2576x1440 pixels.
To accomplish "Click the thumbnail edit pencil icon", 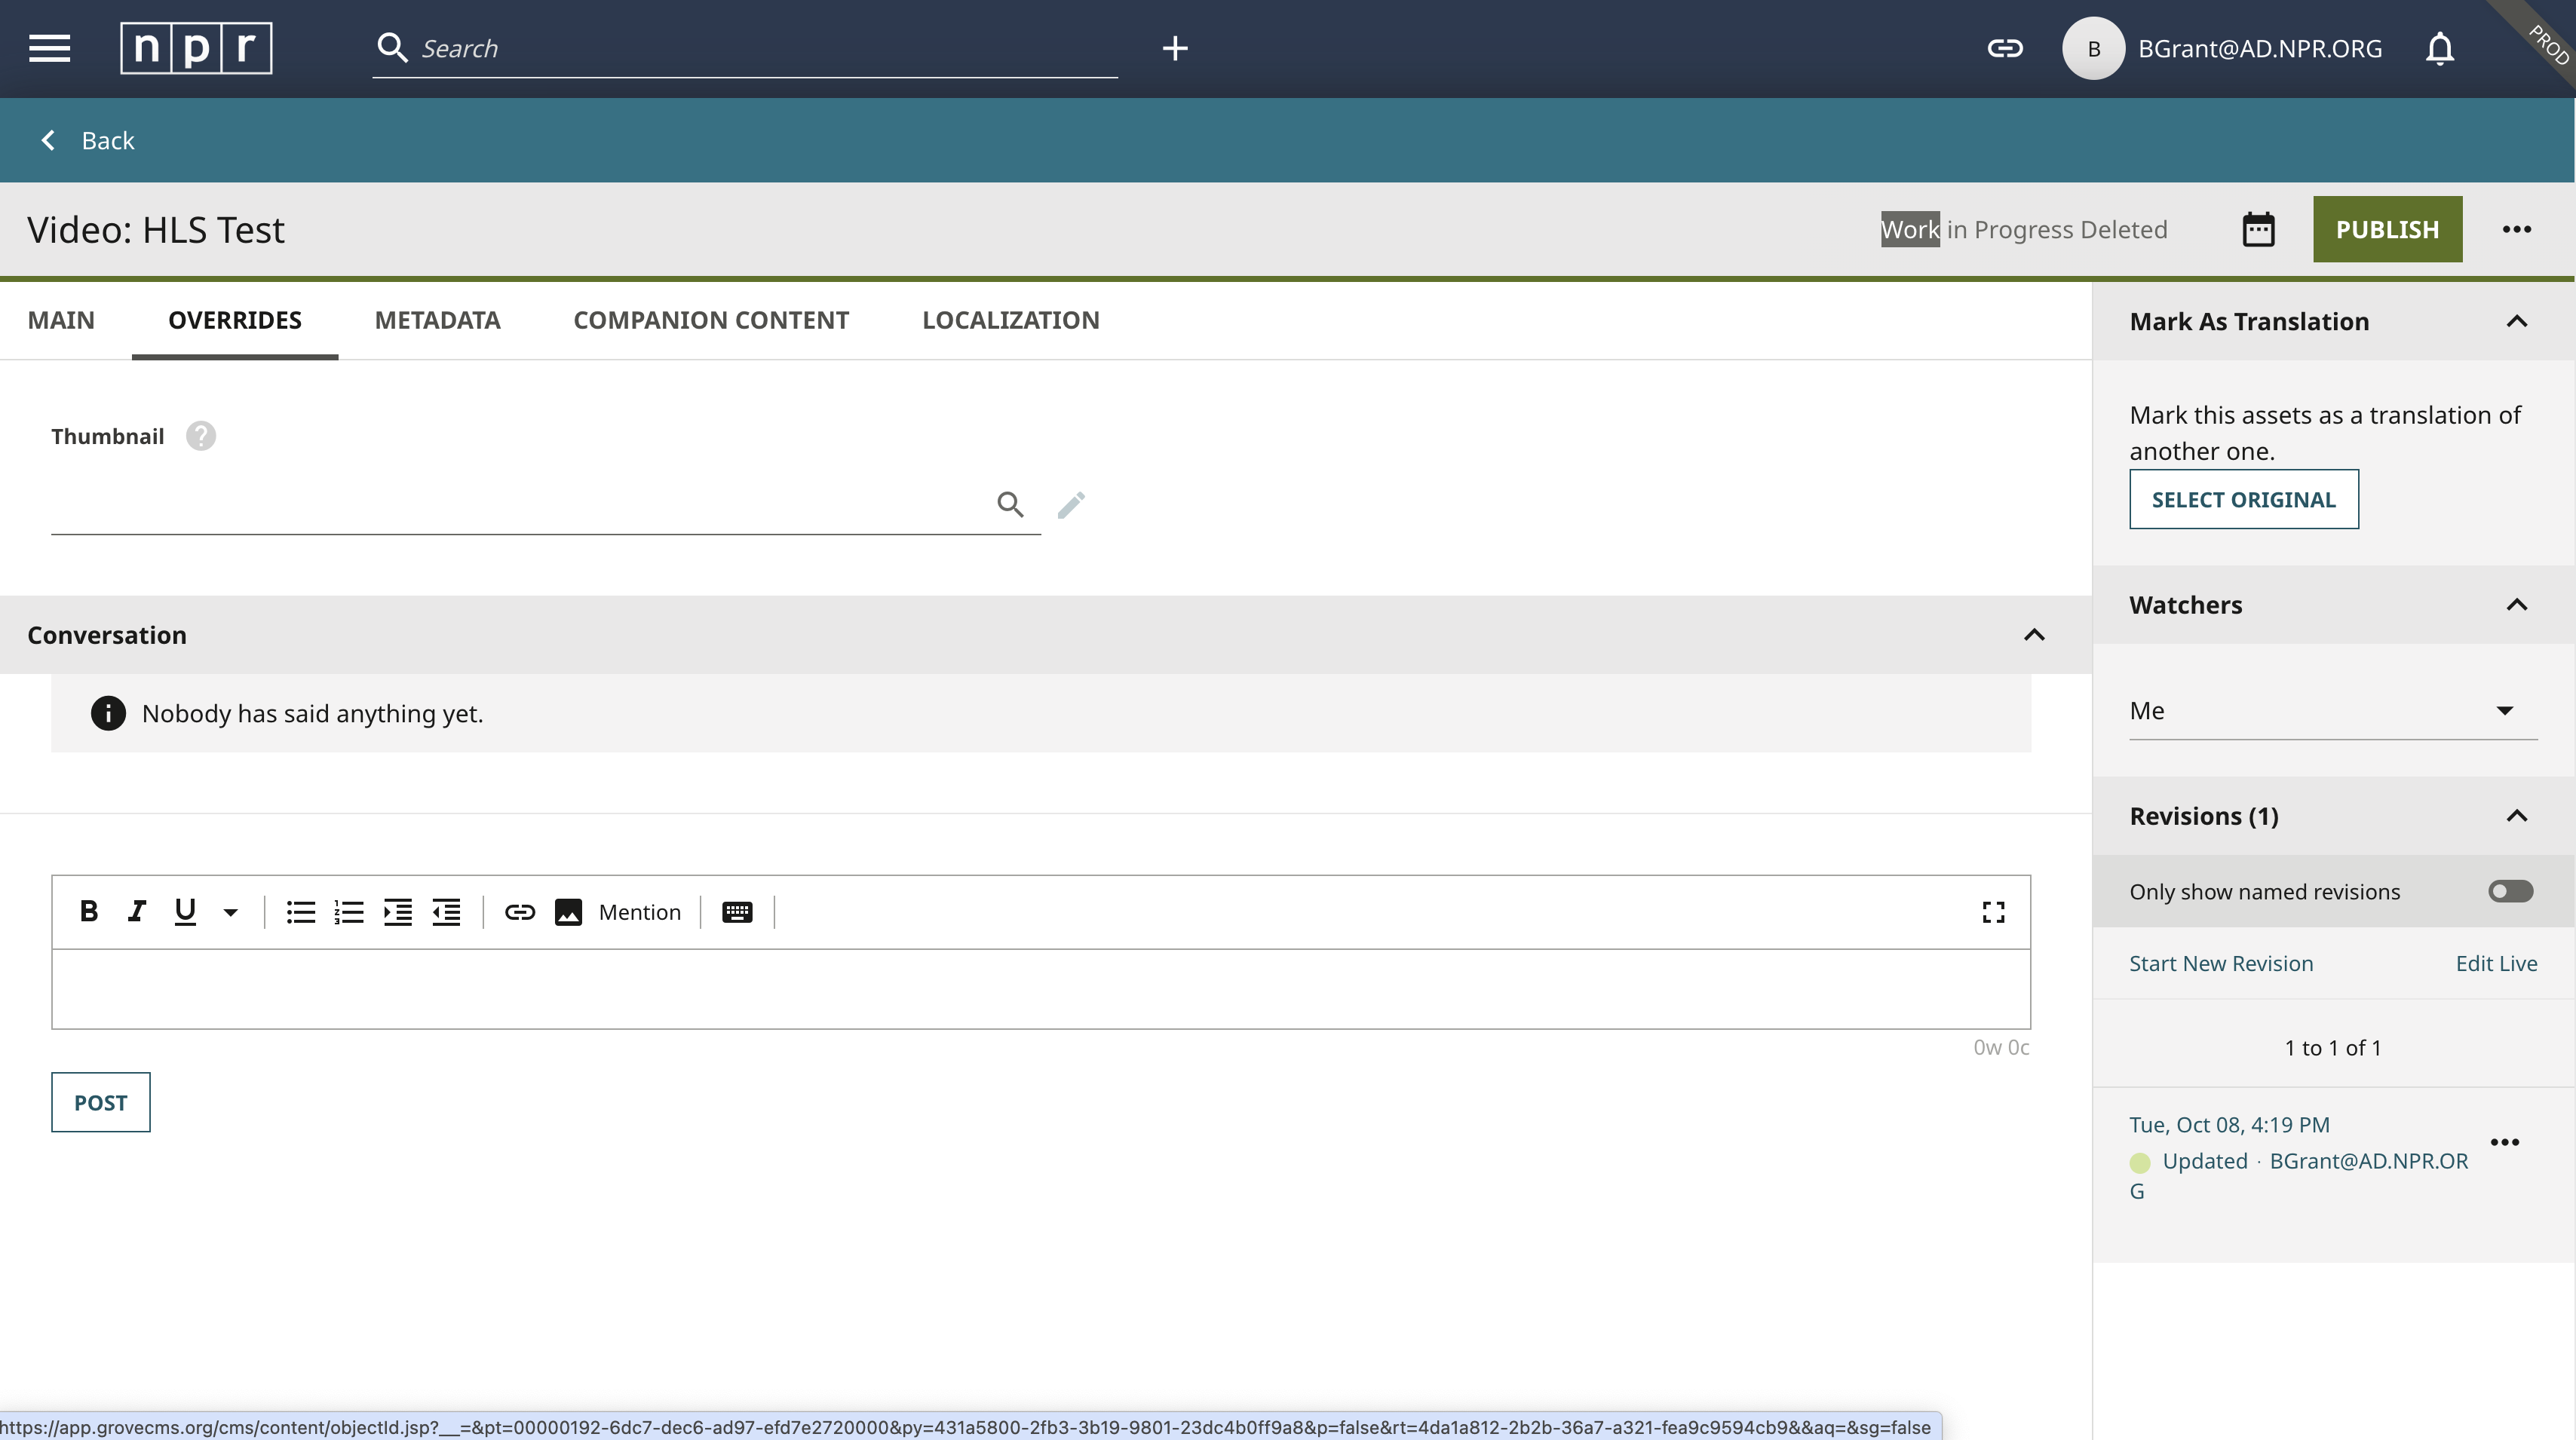I will (1071, 505).
